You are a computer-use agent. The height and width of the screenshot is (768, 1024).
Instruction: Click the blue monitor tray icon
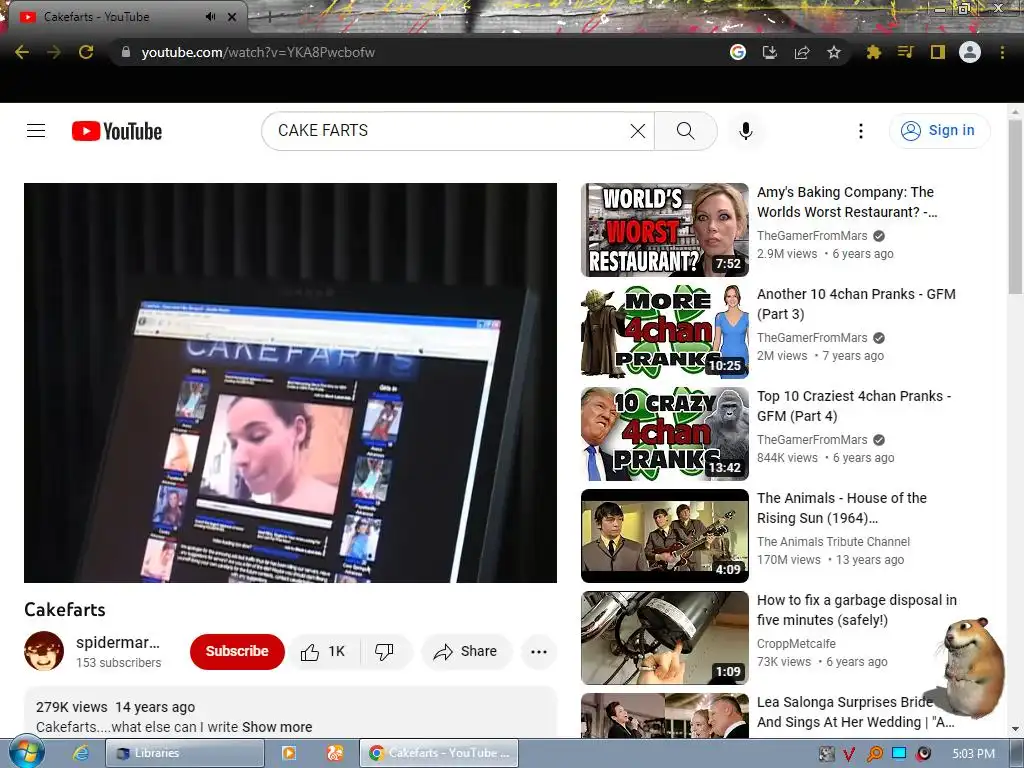coord(899,754)
